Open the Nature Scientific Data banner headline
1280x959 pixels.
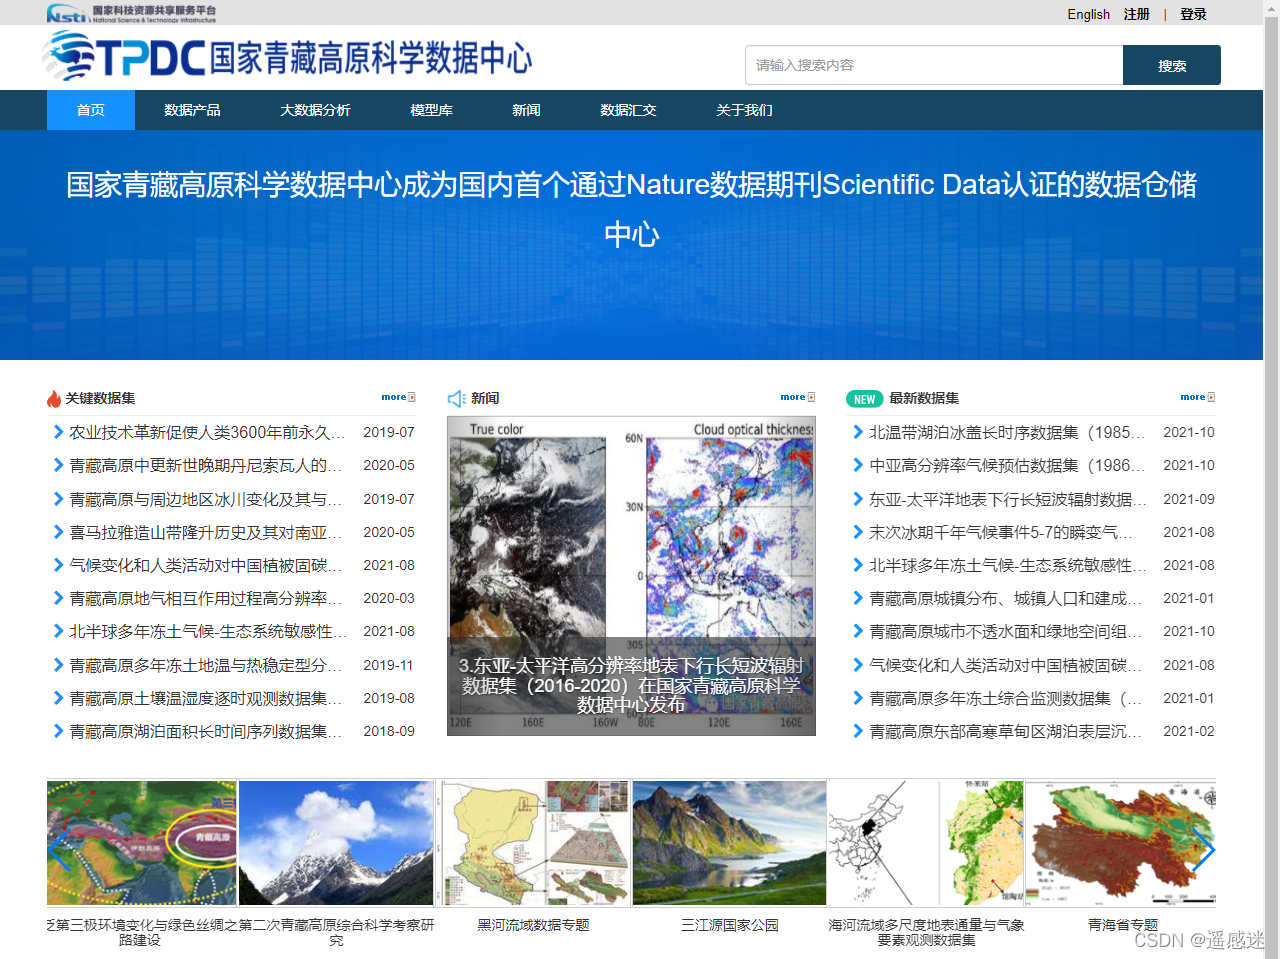pyautogui.click(x=631, y=209)
